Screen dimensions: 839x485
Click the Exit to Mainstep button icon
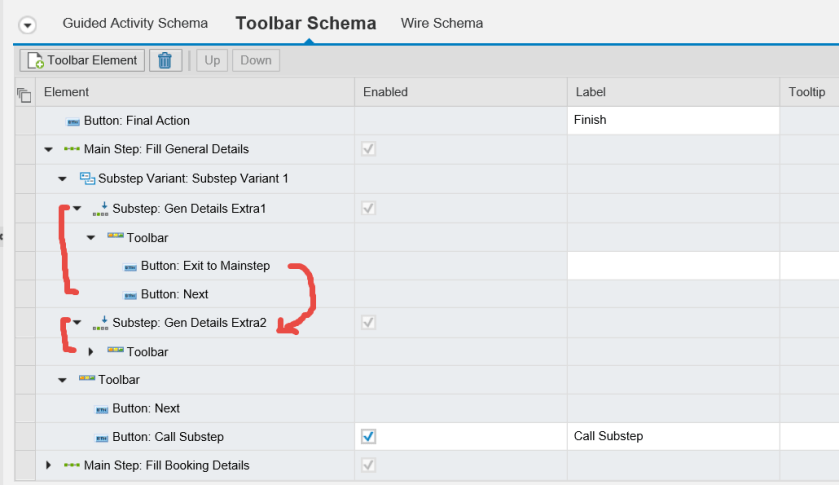click(x=129, y=266)
